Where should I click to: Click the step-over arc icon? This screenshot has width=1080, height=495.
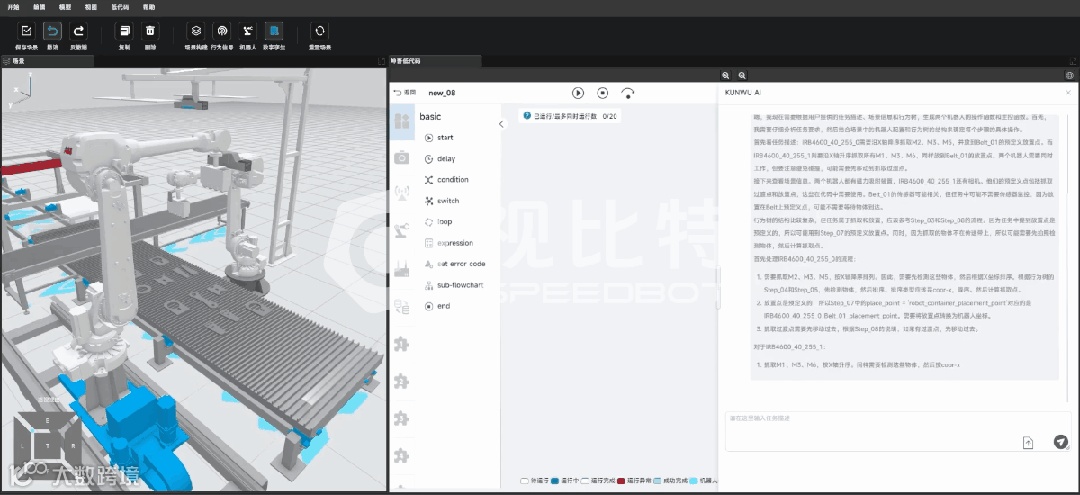click(627, 92)
